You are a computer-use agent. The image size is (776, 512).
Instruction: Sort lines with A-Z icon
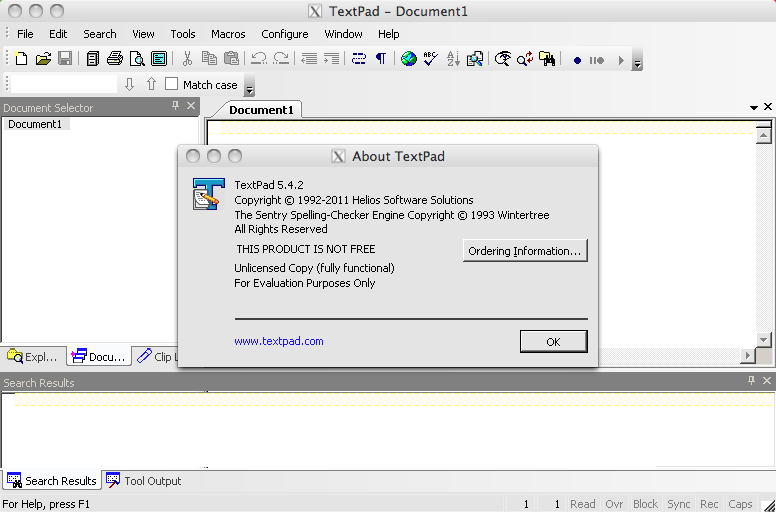(453, 58)
